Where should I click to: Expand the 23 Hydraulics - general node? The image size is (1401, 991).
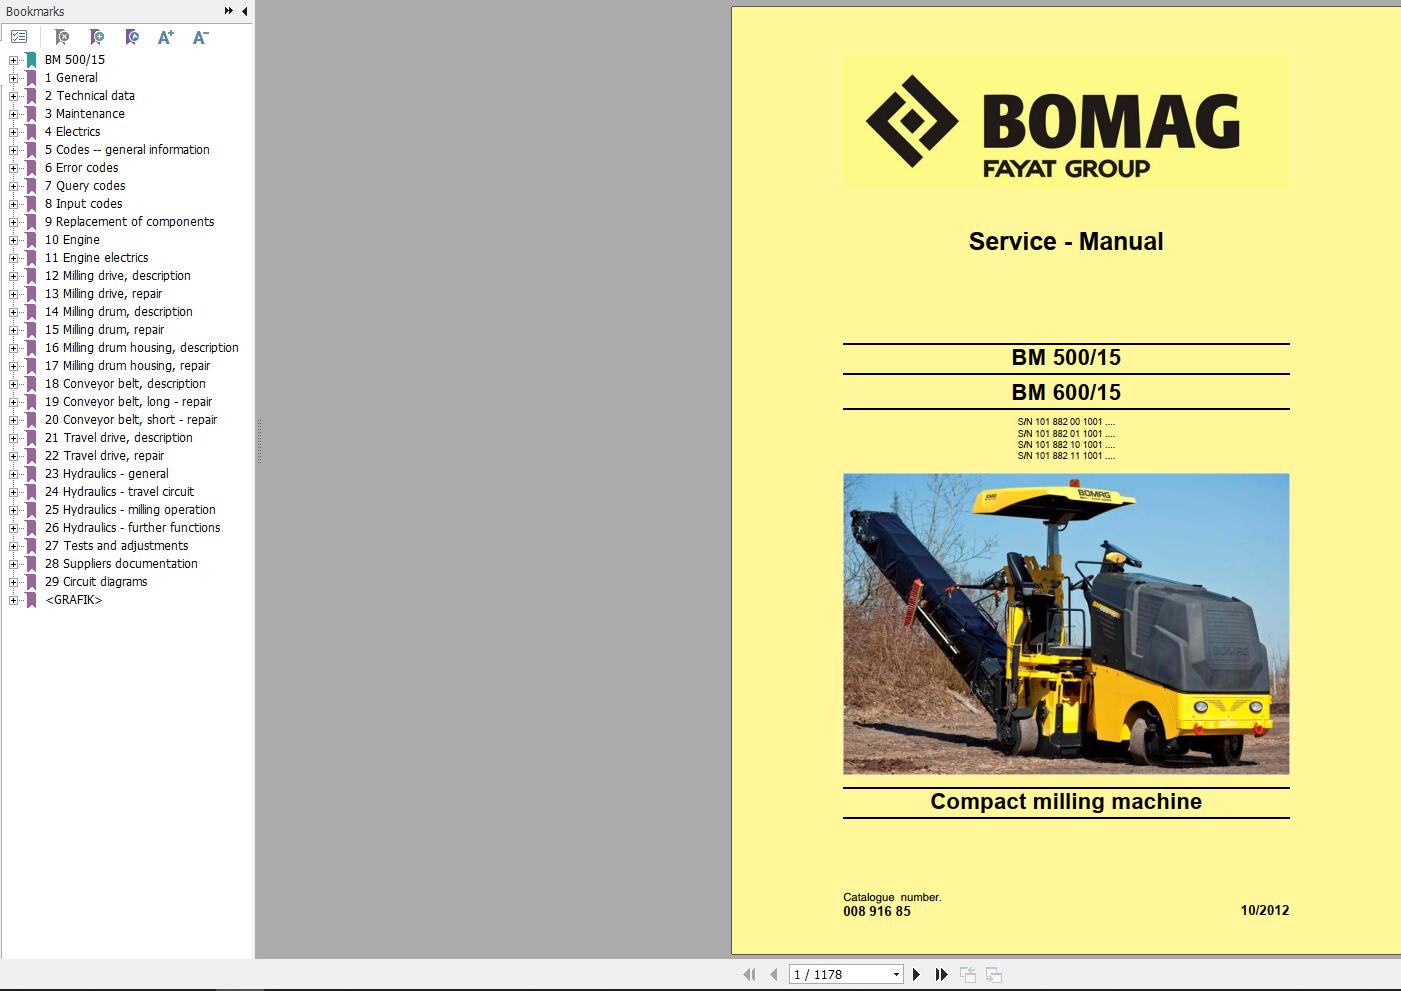click(x=13, y=474)
